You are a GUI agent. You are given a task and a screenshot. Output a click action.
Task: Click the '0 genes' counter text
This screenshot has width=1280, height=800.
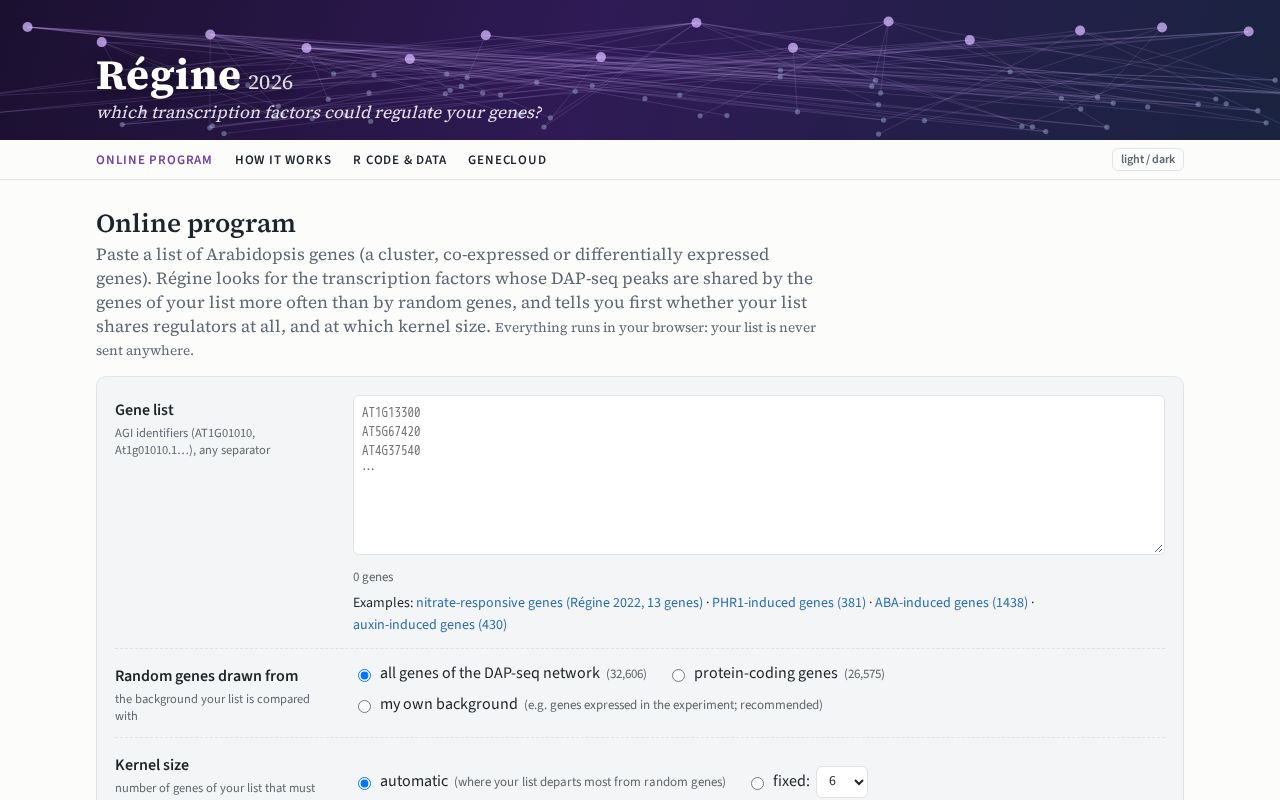pyautogui.click(x=373, y=577)
